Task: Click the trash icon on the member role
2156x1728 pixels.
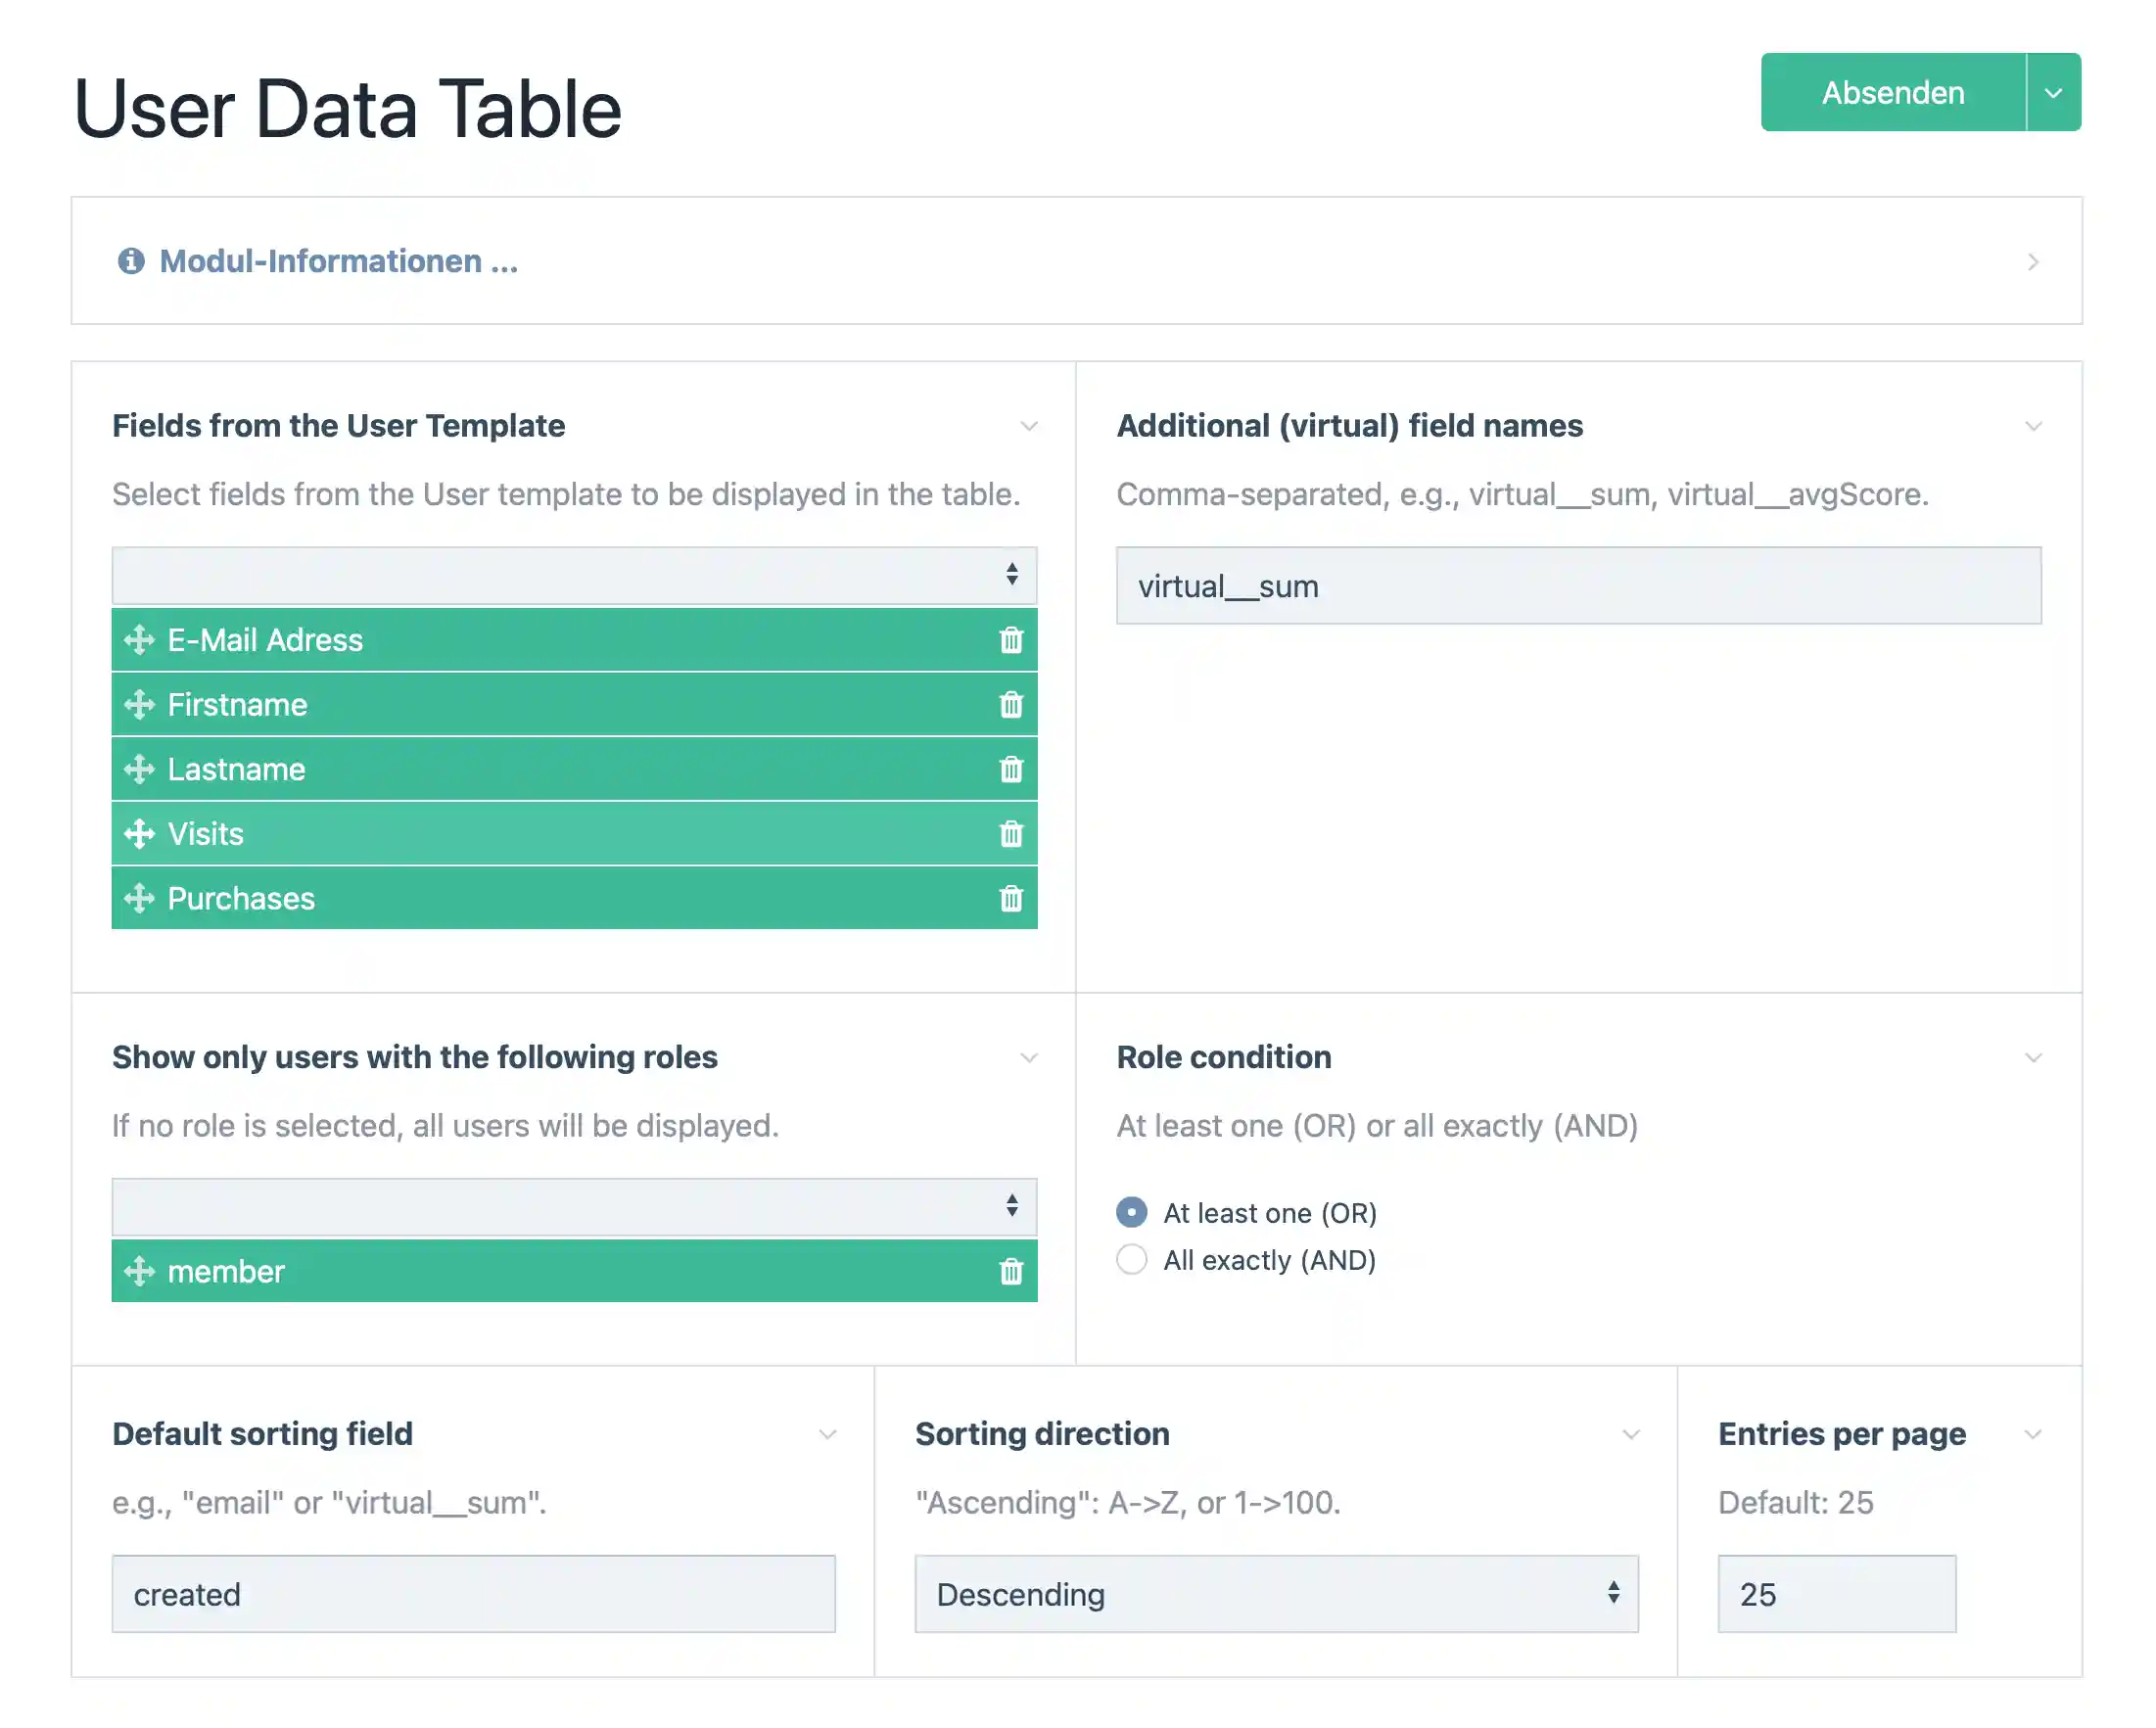Action: [x=1011, y=1271]
